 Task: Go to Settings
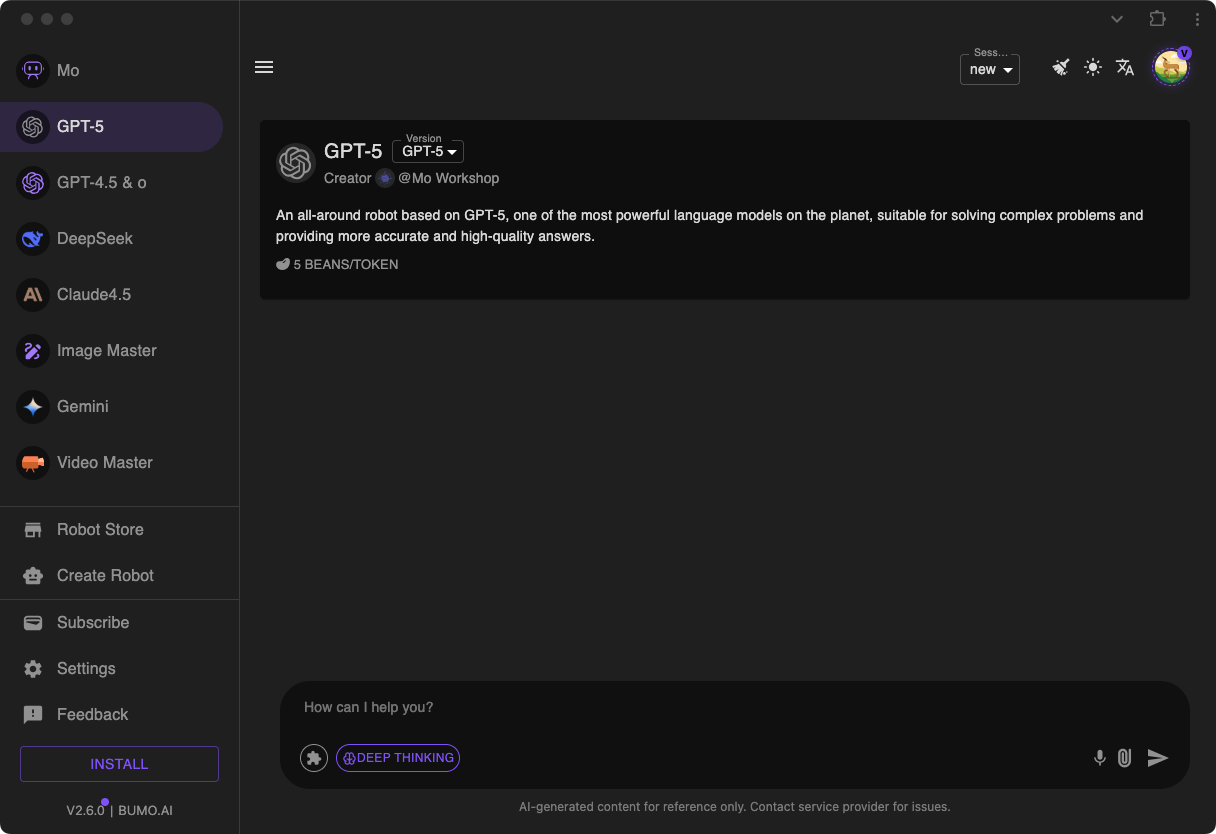pos(86,668)
